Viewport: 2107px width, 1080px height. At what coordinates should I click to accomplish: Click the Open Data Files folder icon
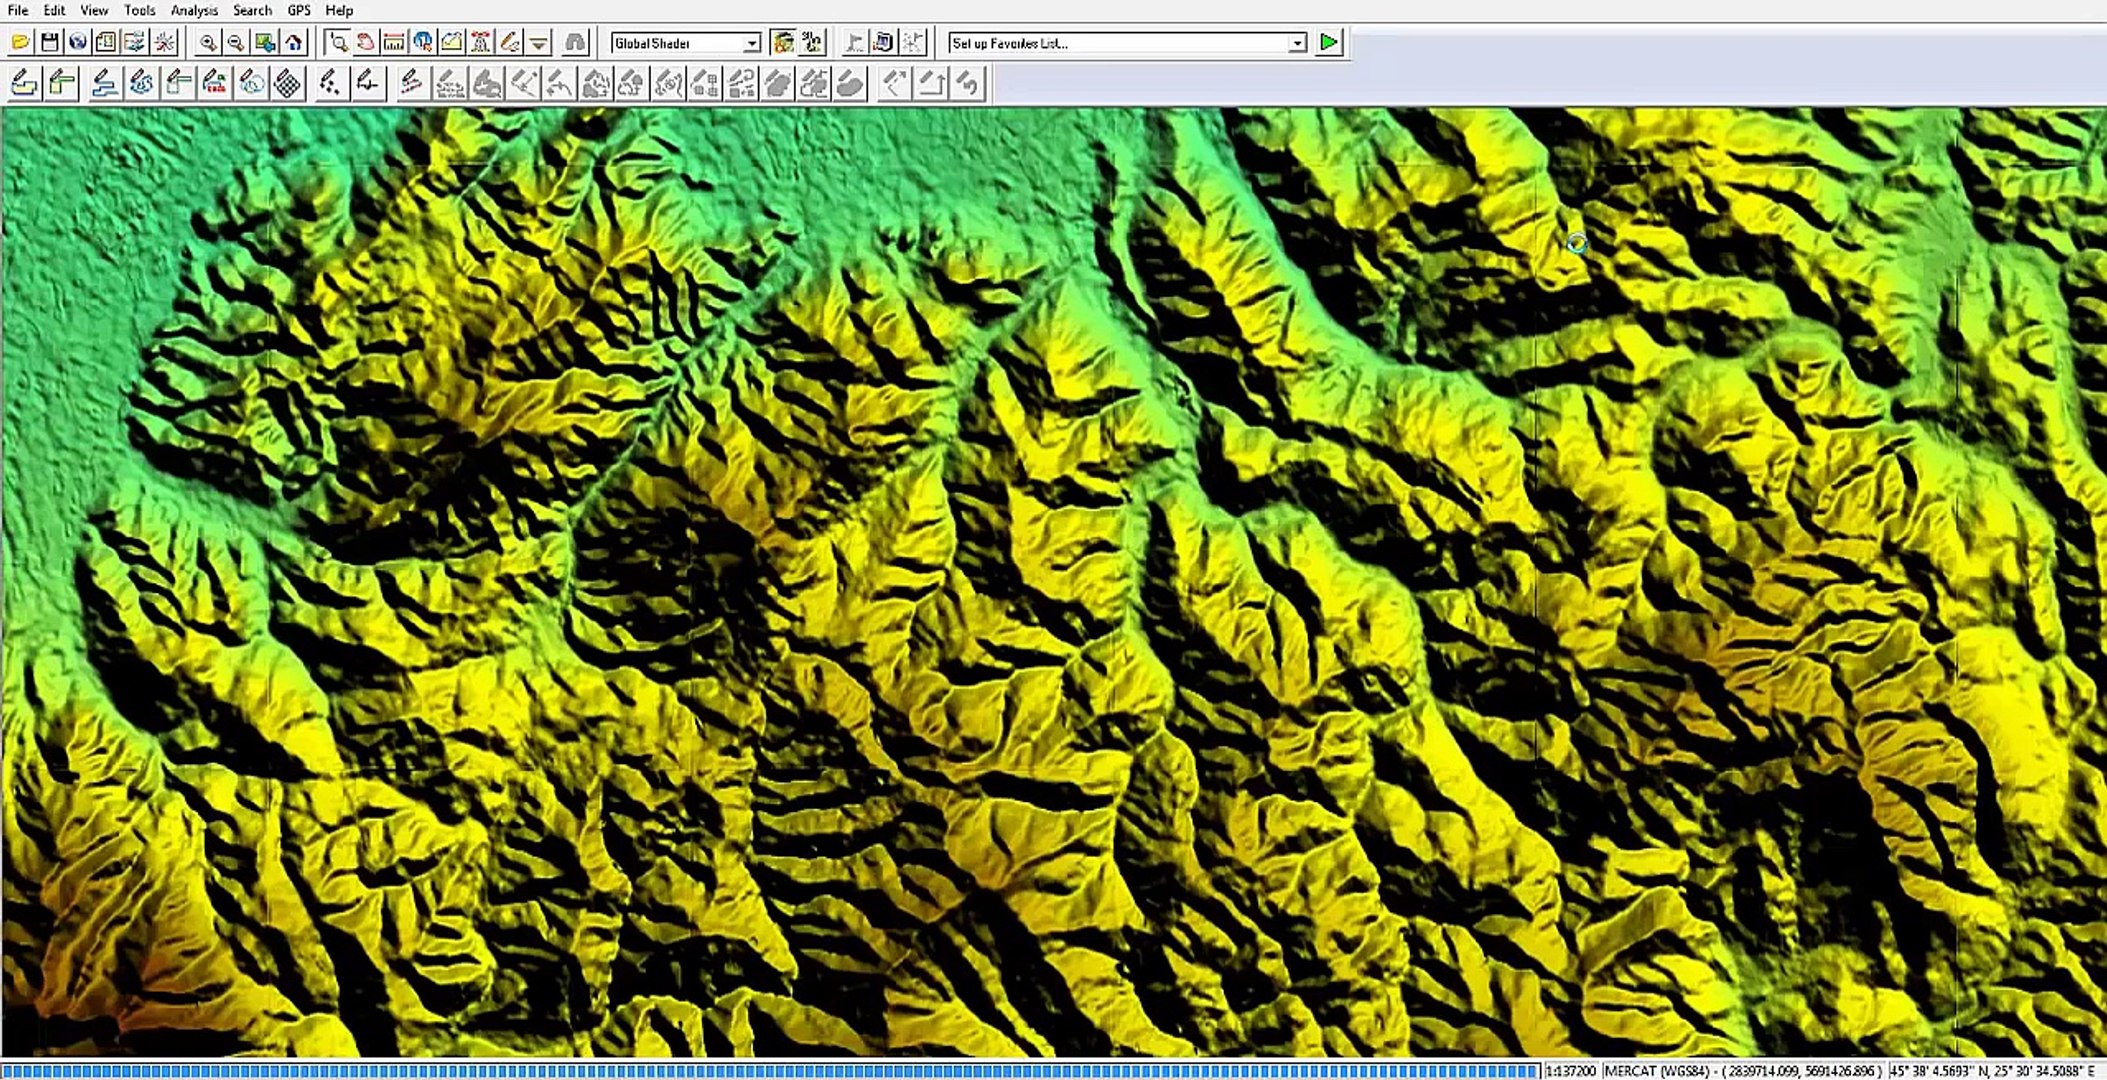(x=20, y=42)
